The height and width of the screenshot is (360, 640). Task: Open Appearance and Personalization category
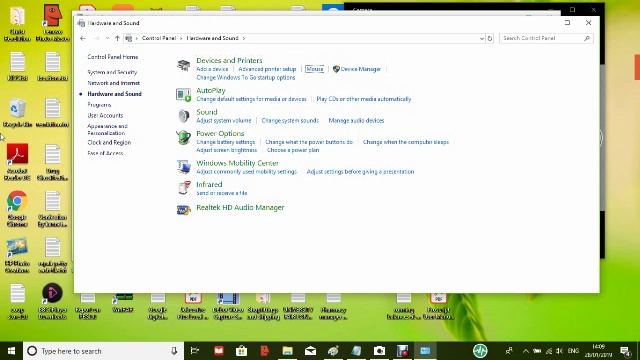tap(107, 129)
